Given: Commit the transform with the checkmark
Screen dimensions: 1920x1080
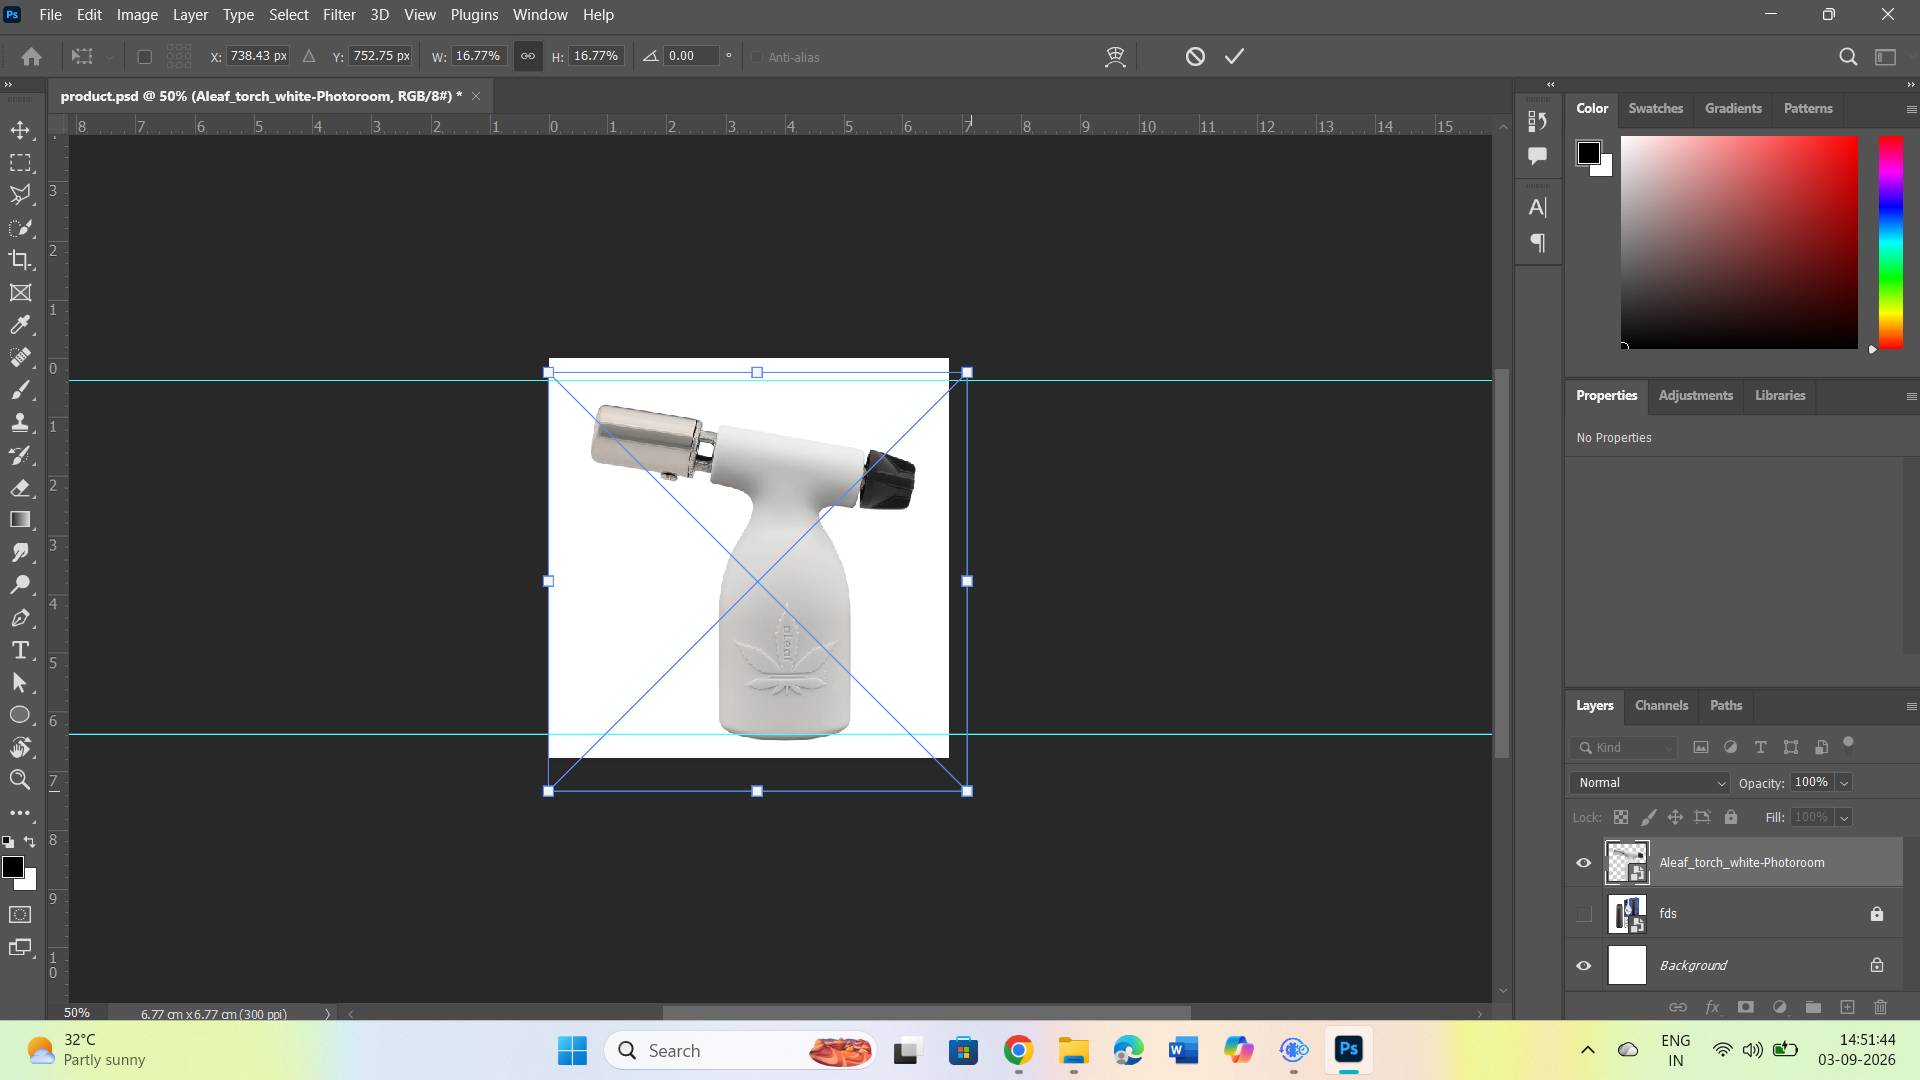Looking at the screenshot, I should click(1235, 57).
